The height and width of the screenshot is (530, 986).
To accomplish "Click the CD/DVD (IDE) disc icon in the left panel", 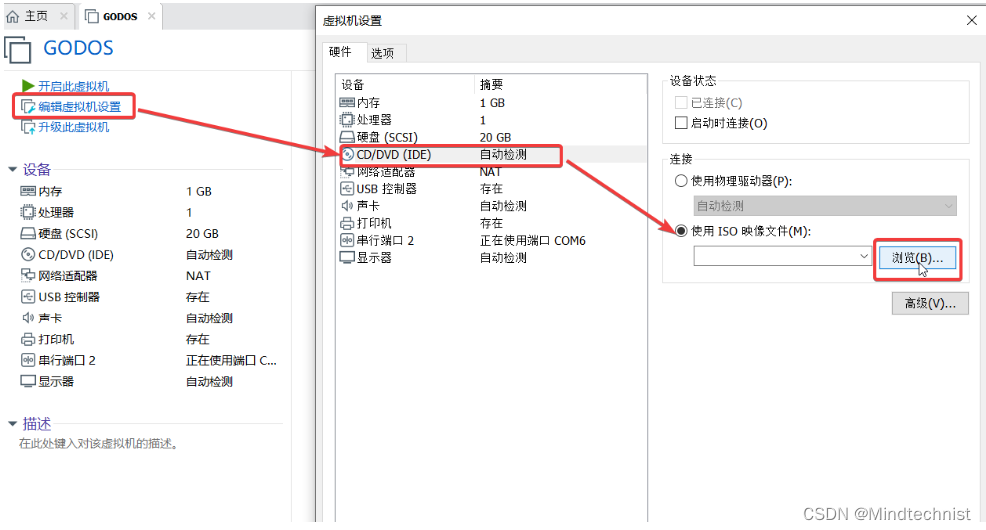I will [x=28, y=255].
